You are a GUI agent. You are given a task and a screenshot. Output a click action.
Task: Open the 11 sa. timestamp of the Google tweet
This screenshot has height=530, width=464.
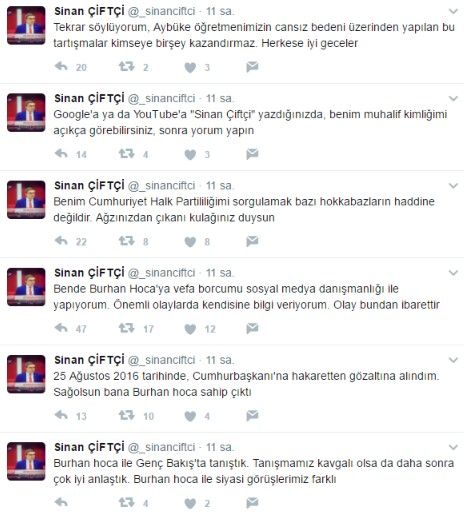click(220, 98)
